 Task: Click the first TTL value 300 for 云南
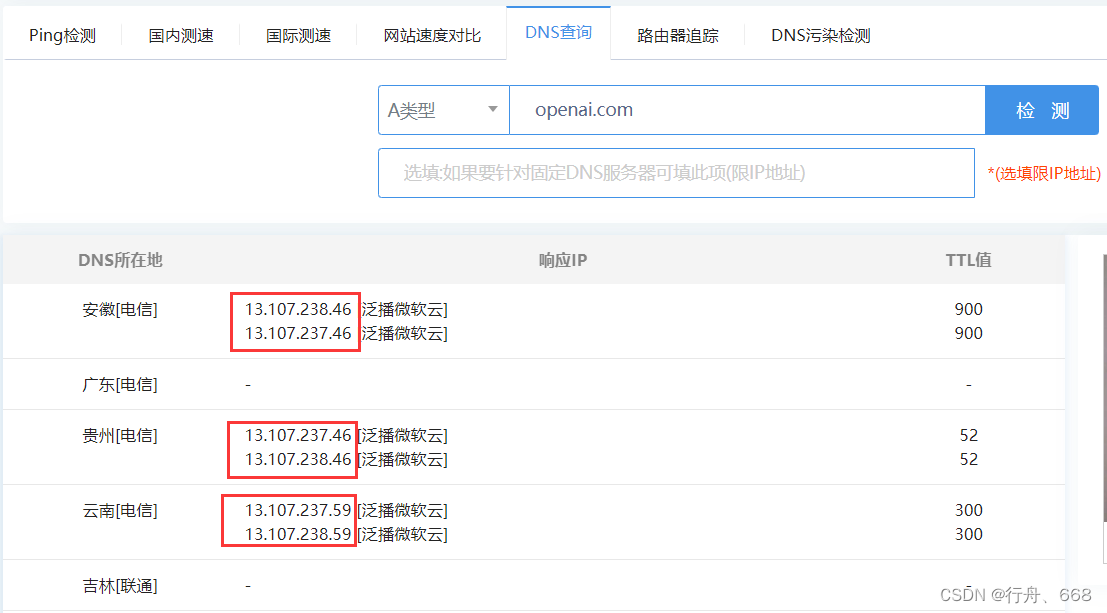pyautogui.click(x=969, y=510)
